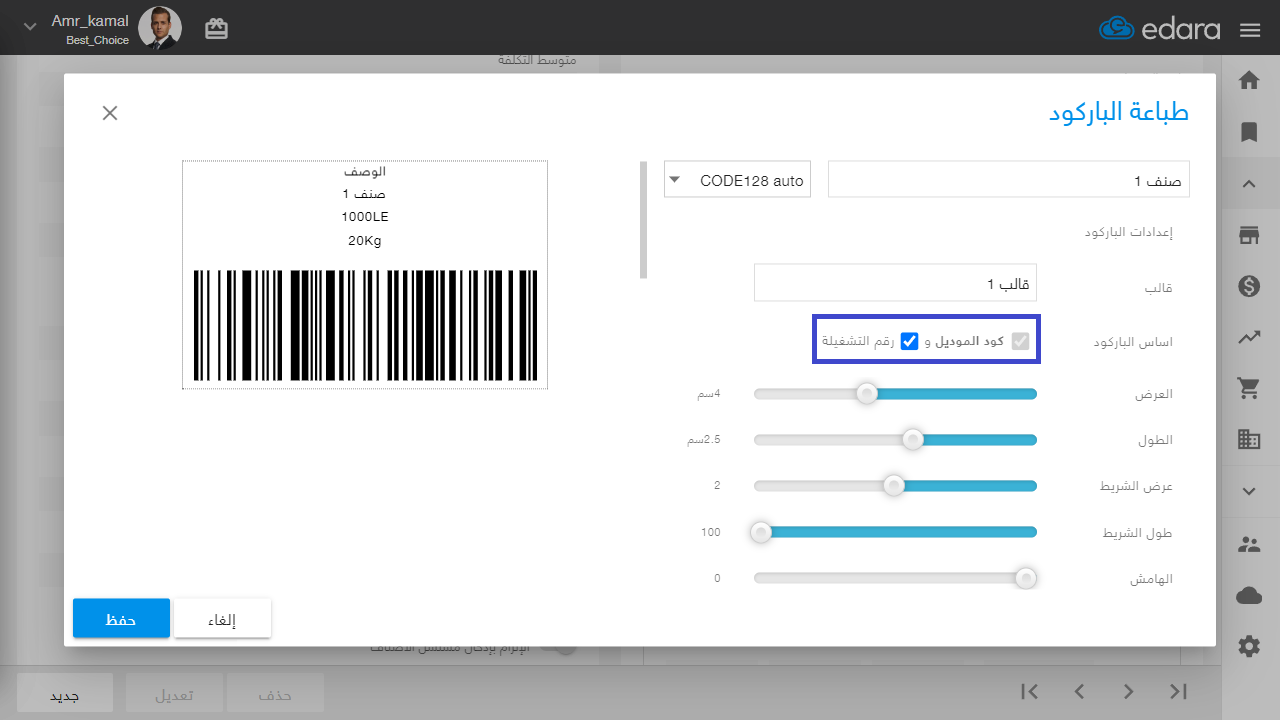Open the people icon in sidebar

pyautogui.click(x=1249, y=545)
